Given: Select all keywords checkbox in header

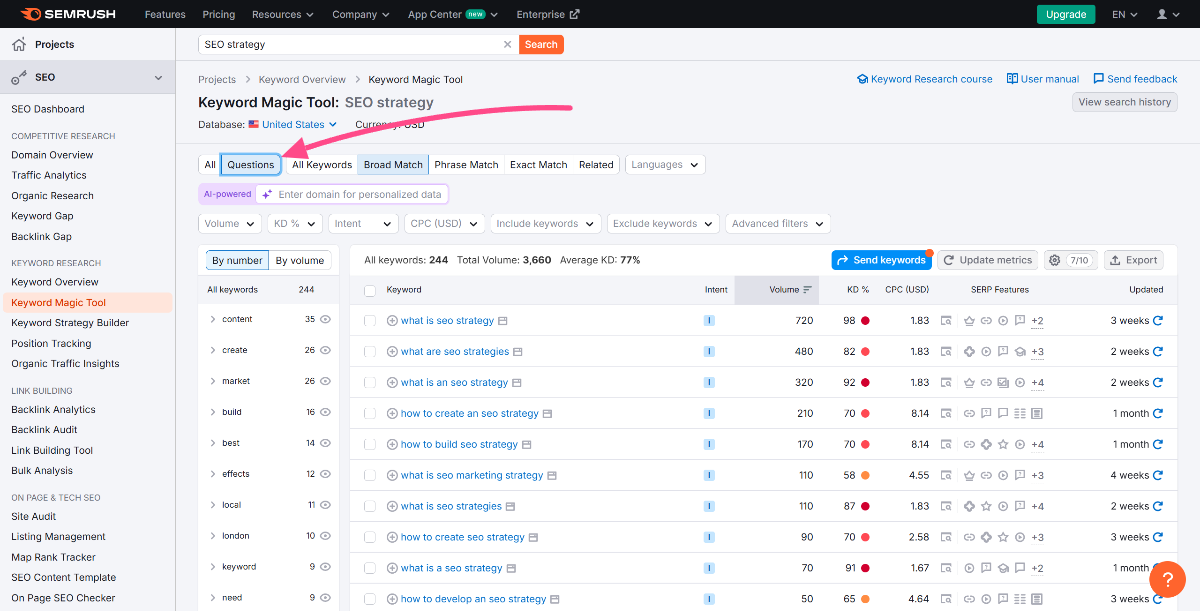Looking at the screenshot, I should (370, 290).
